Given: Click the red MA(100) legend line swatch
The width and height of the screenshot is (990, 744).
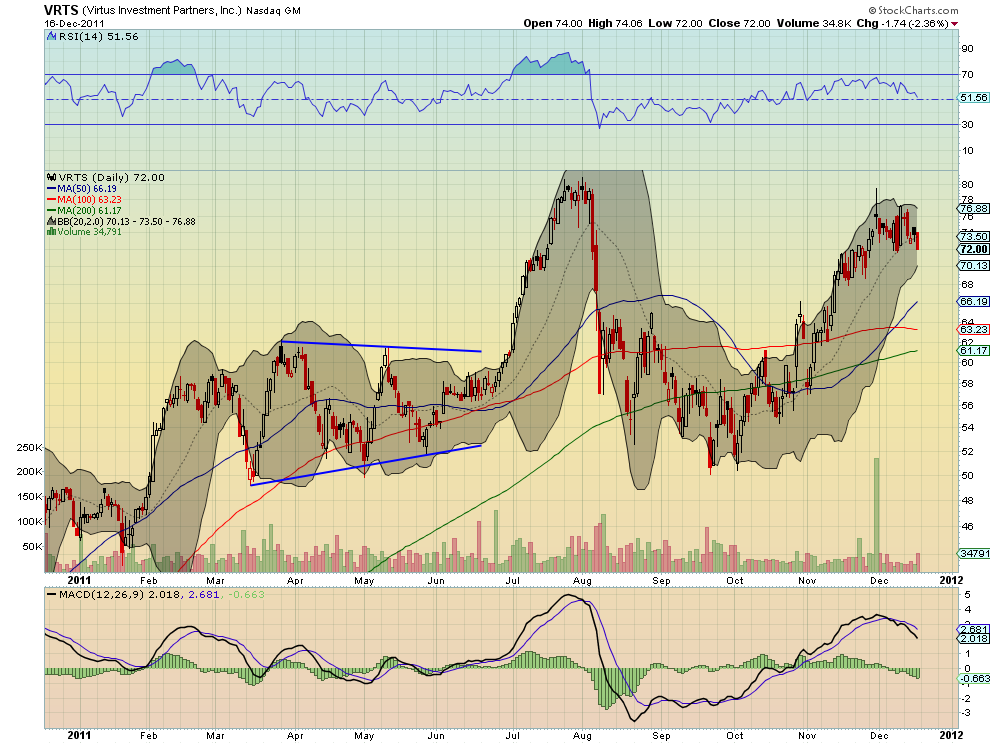Looking at the screenshot, I should point(52,200).
